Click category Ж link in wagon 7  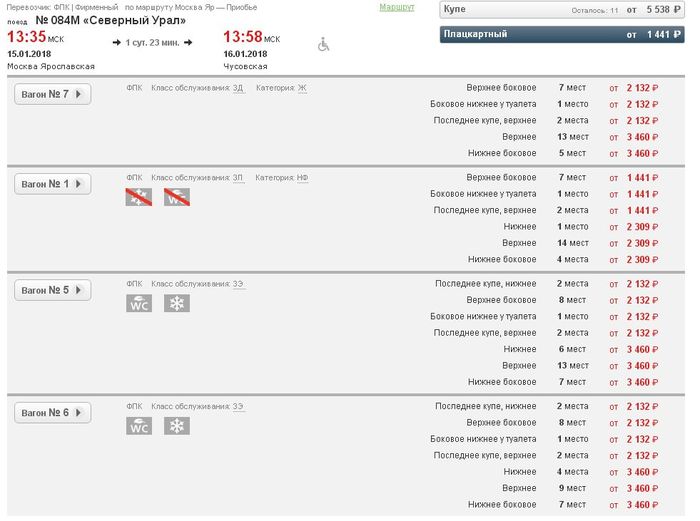point(302,88)
